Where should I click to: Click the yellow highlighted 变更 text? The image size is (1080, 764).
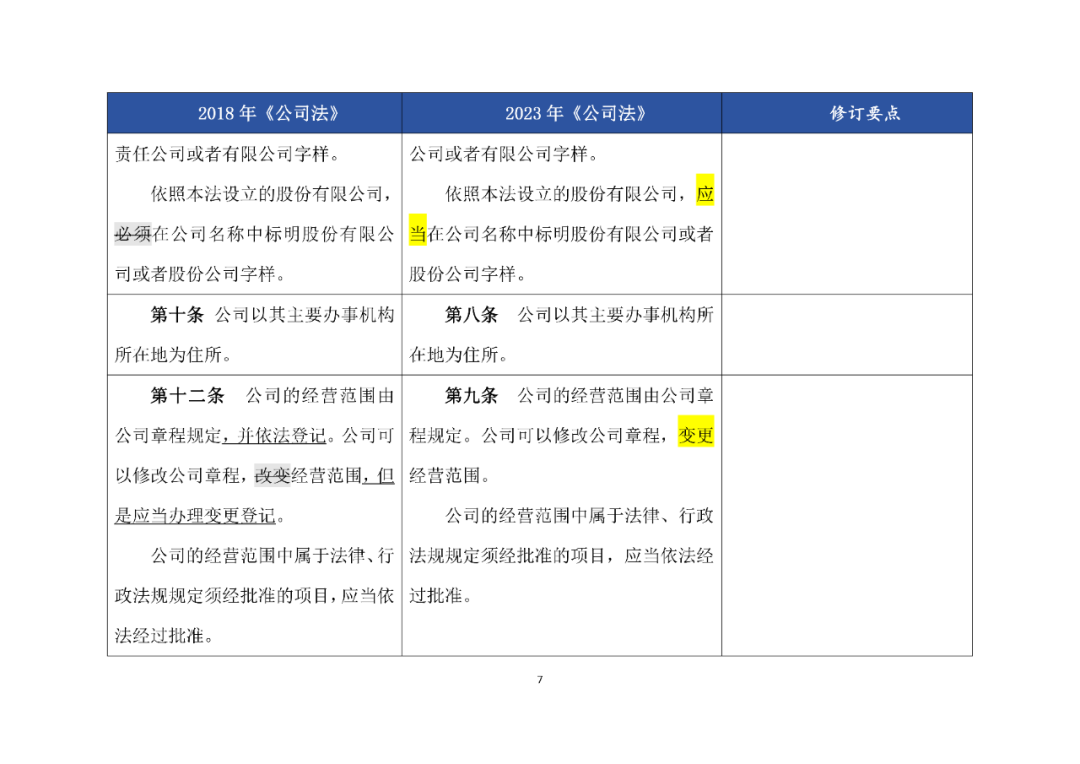(696, 435)
